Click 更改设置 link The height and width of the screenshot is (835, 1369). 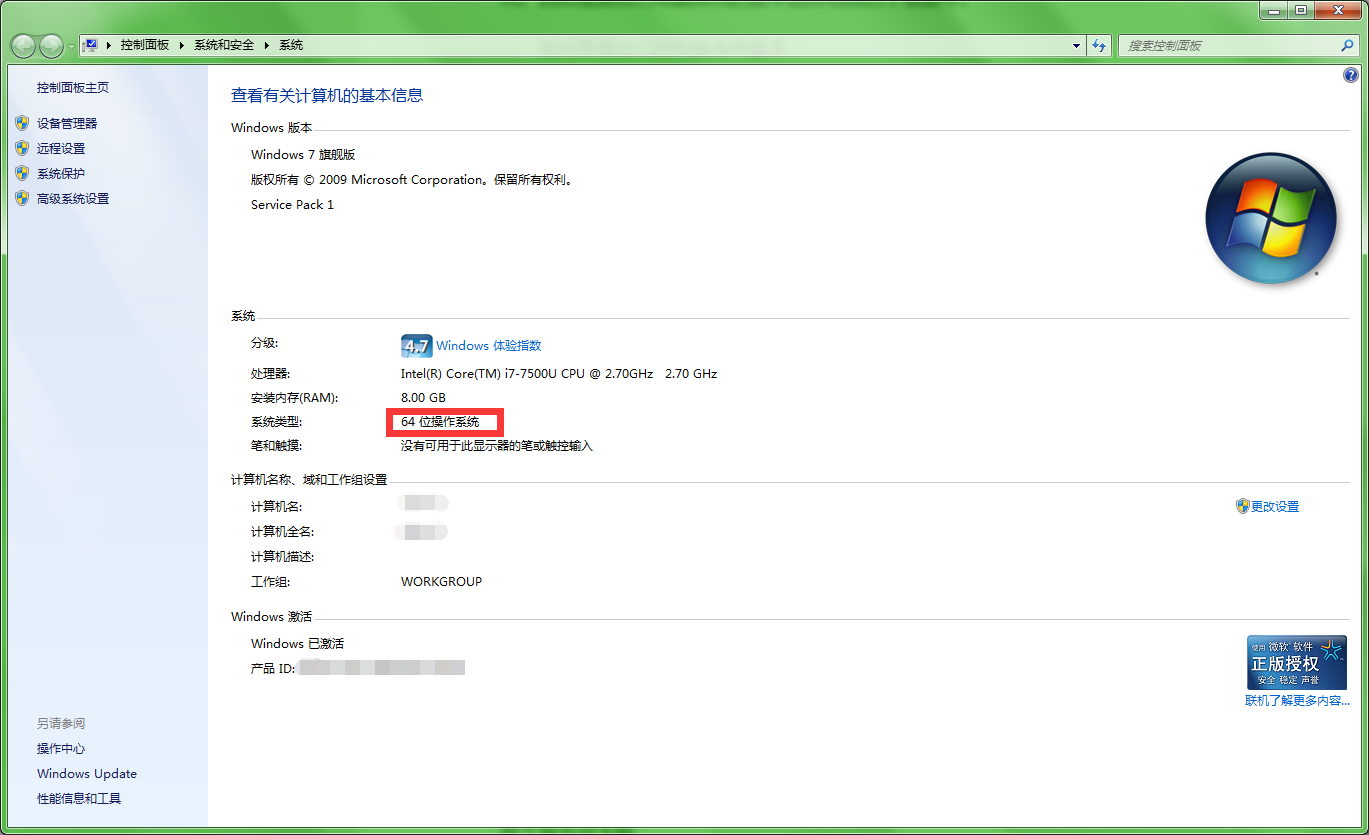(x=1275, y=507)
